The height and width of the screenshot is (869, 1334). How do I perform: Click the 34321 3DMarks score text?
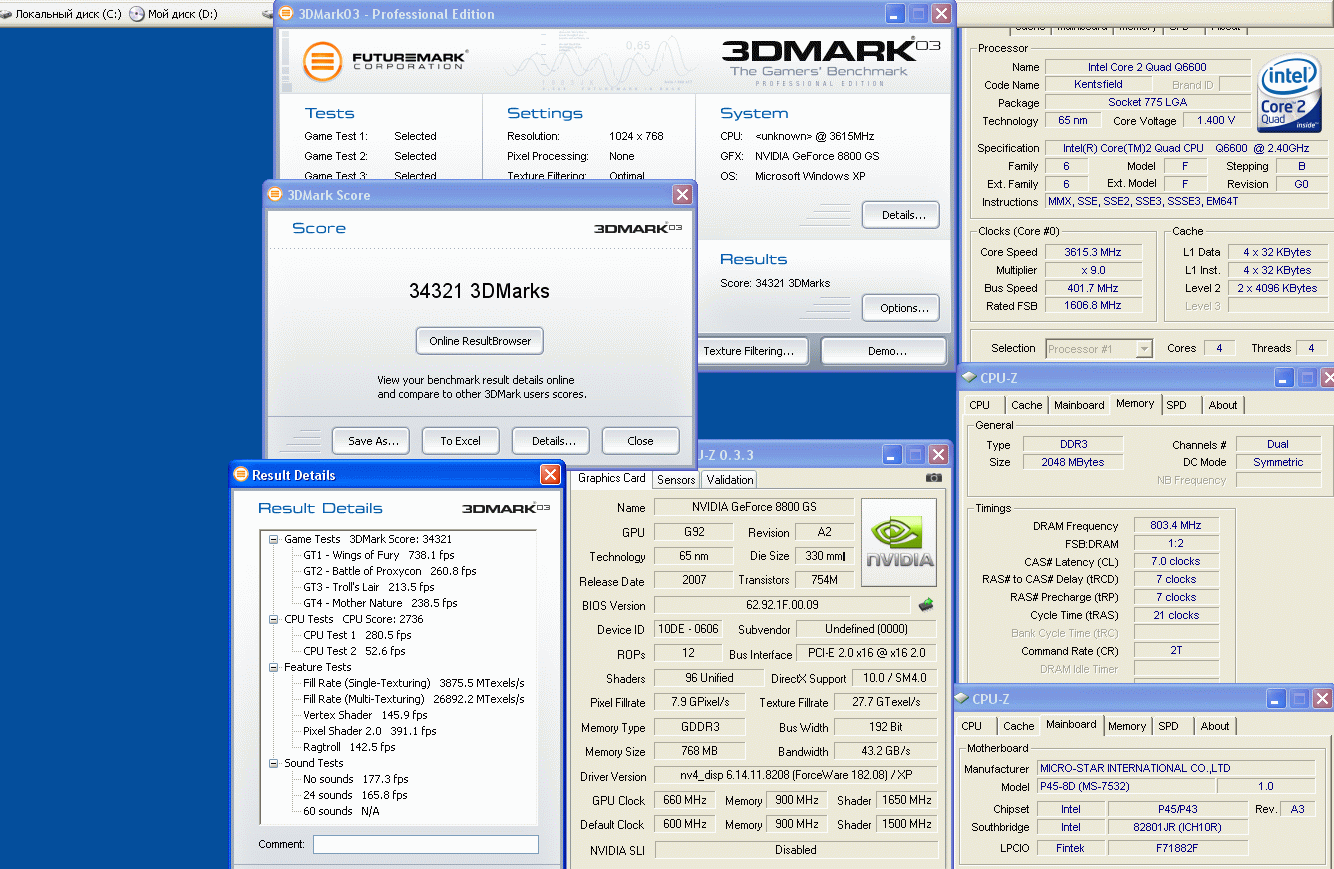pyautogui.click(x=479, y=292)
